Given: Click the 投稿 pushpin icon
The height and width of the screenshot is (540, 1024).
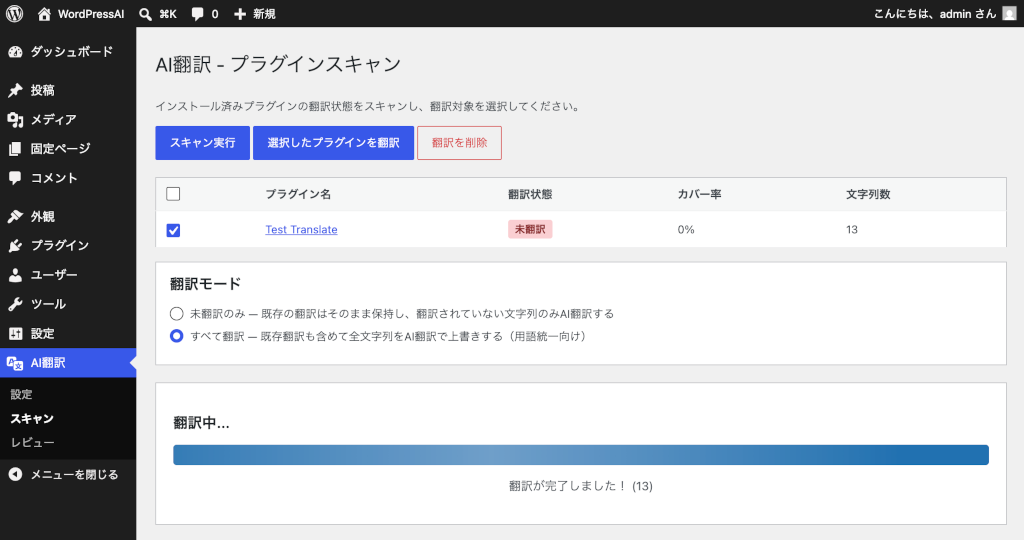Looking at the screenshot, I should tap(15, 90).
